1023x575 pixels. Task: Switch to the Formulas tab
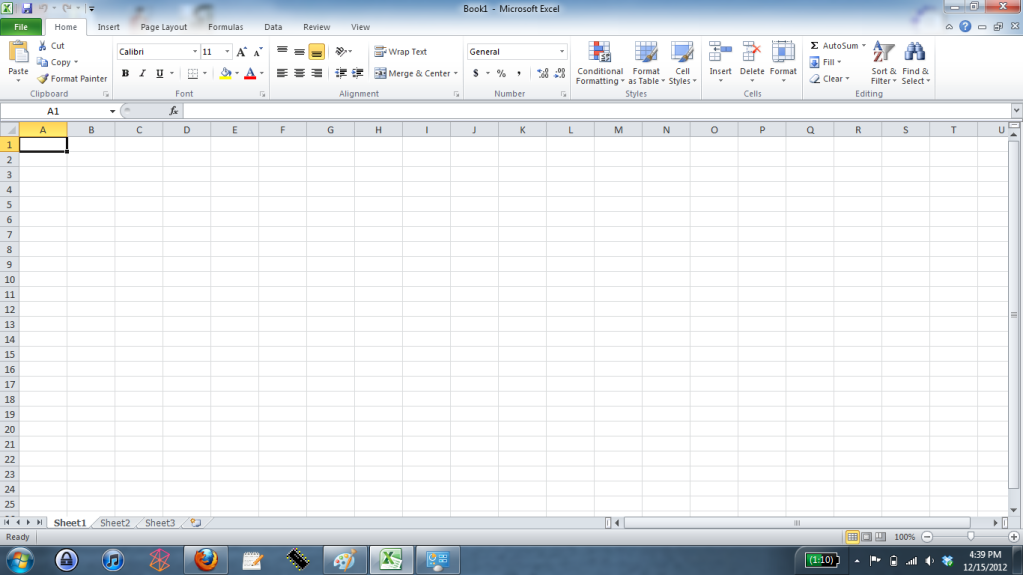(x=226, y=27)
